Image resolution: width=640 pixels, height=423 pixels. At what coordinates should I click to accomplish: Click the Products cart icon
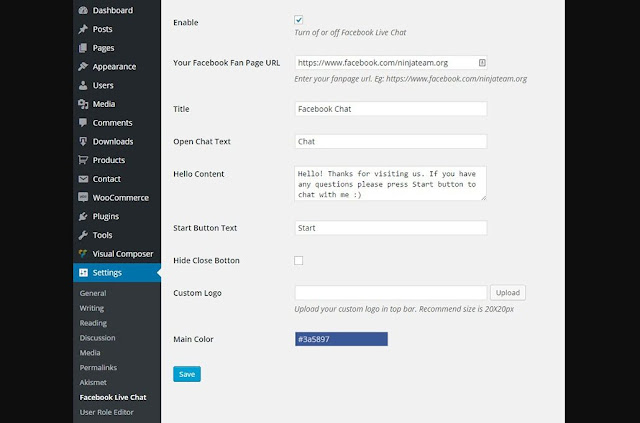(x=83, y=160)
